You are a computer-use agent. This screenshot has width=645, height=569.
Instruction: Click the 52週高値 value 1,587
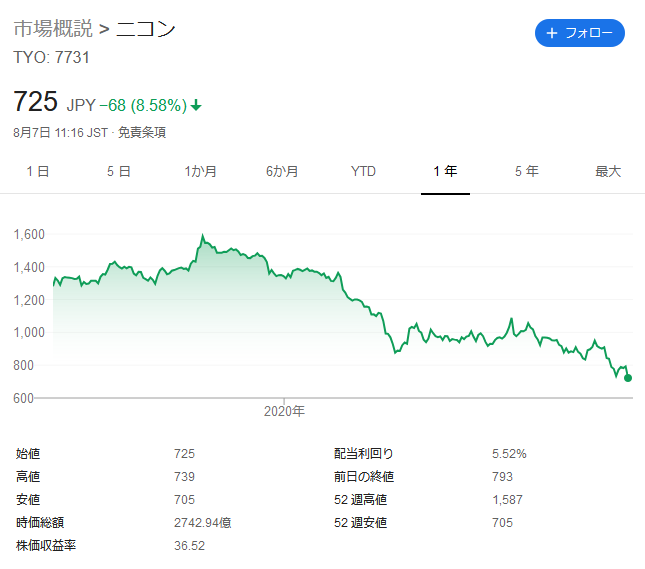click(508, 500)
